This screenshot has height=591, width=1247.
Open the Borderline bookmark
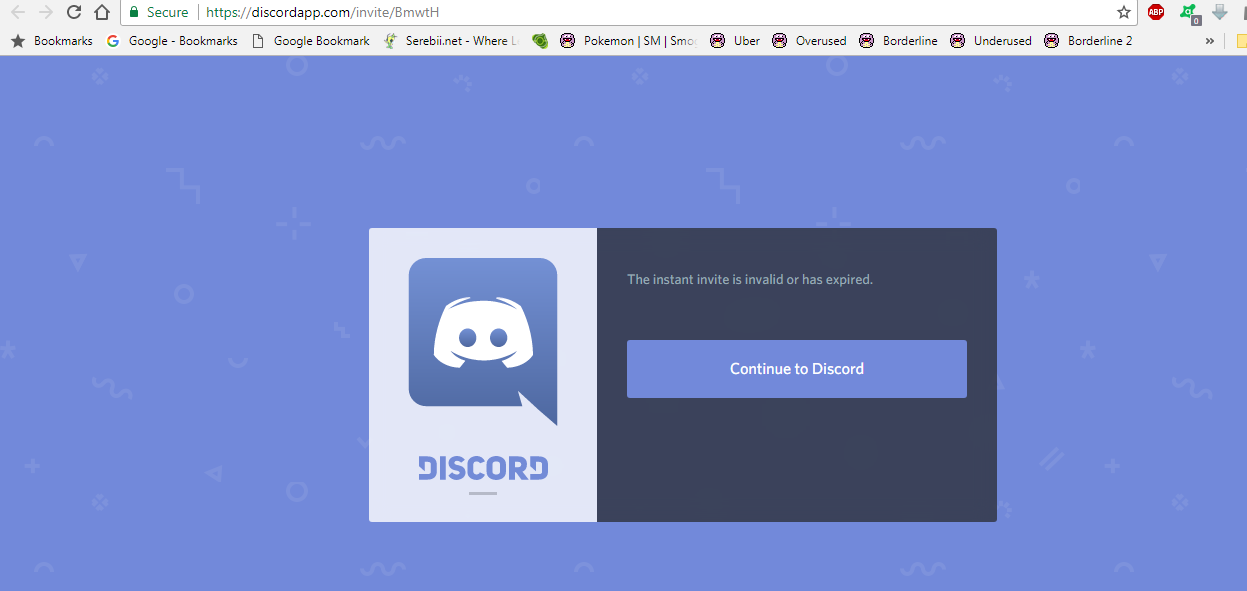click(898, 41)
